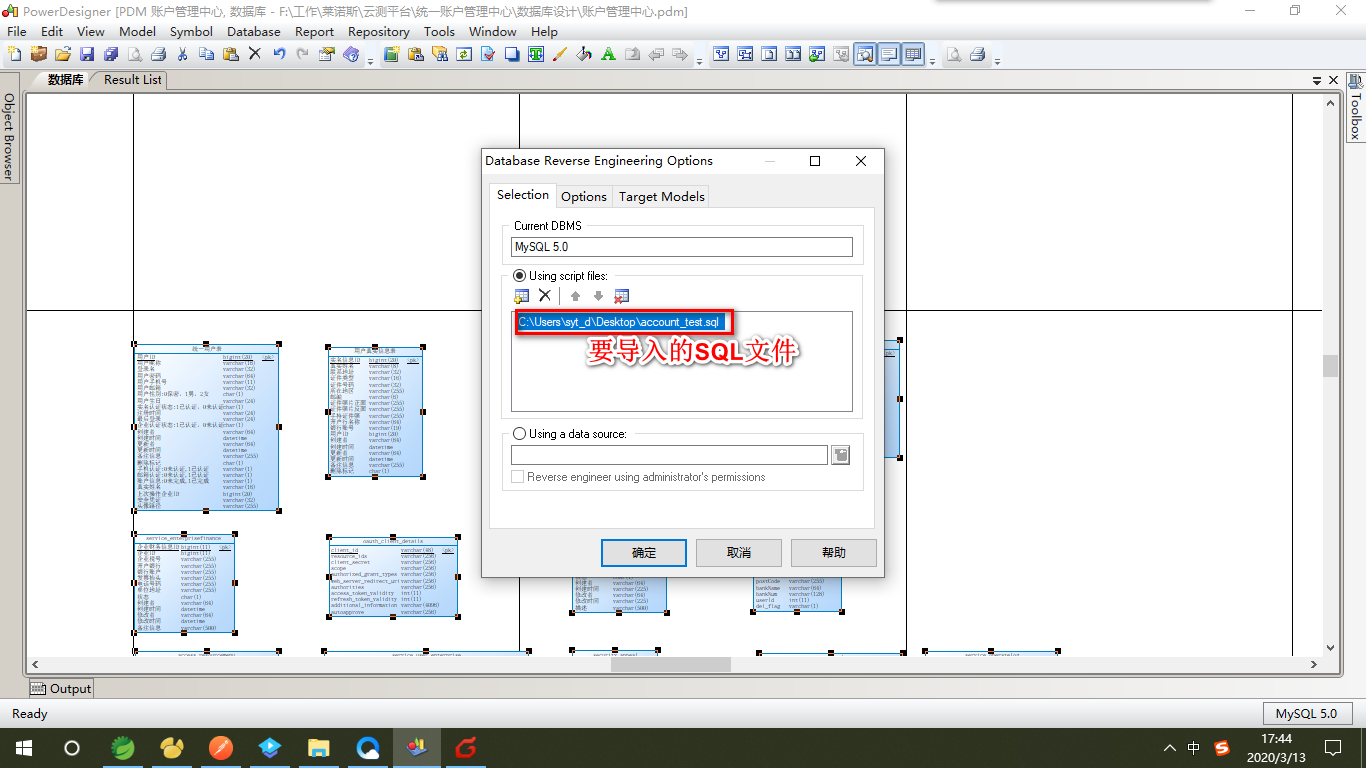This screenshot has width=1366, height=768.
Task: Click the 帮助 button in the dialog
Action: [x=833, y=552]
